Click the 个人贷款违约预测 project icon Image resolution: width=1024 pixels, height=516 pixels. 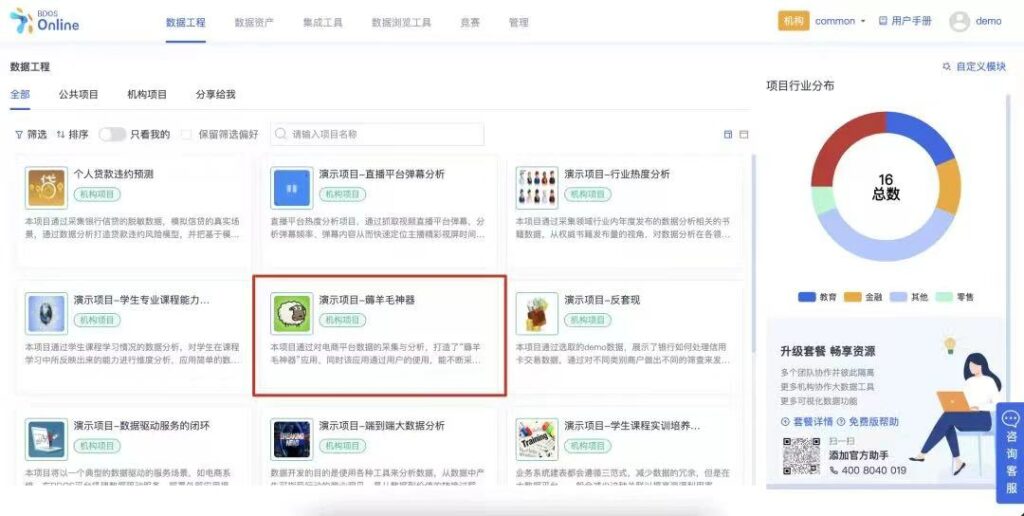(46, 189)
